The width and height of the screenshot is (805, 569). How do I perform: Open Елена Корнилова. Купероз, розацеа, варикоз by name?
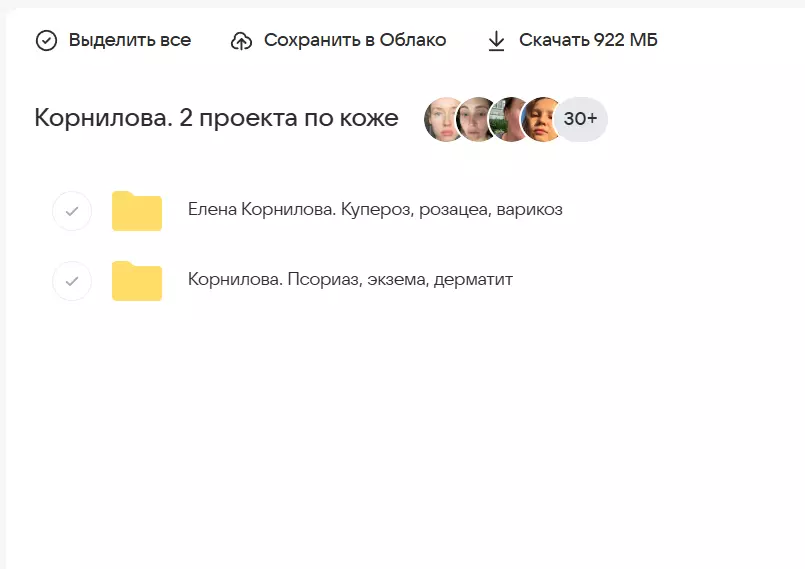coord(375,210)
